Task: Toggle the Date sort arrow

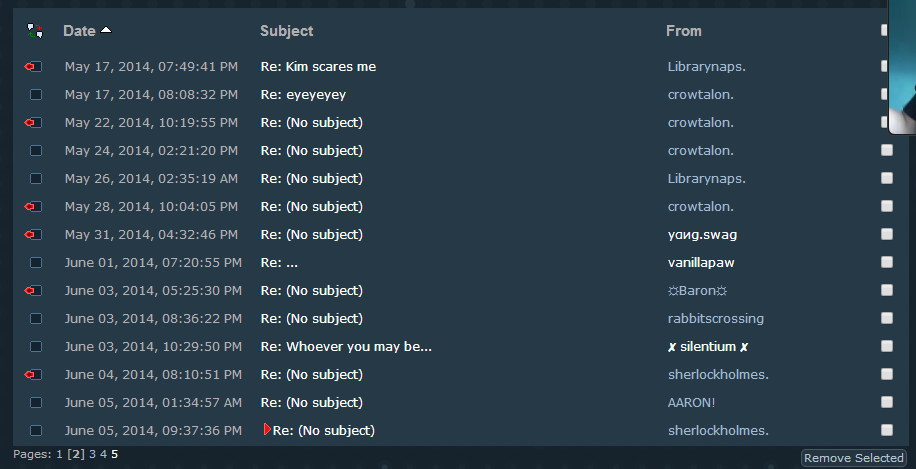Action: [106, 31]
